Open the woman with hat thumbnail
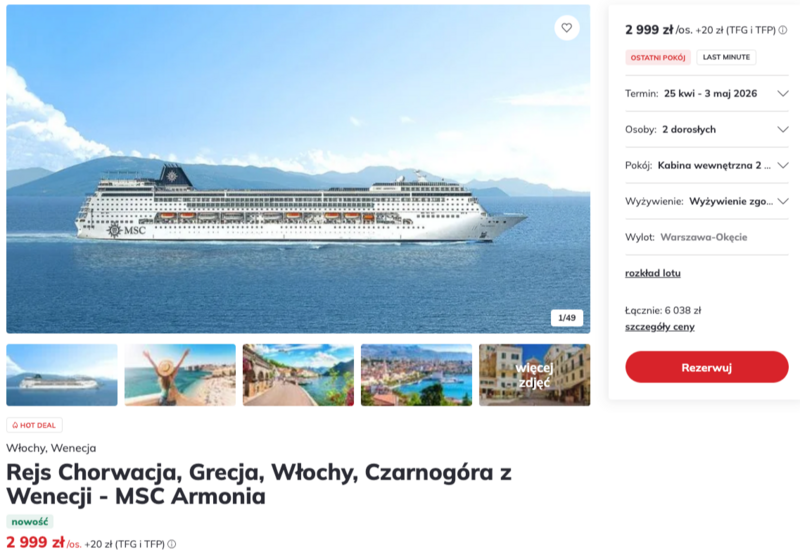This screenshot has height=550, width=800. 180,375
